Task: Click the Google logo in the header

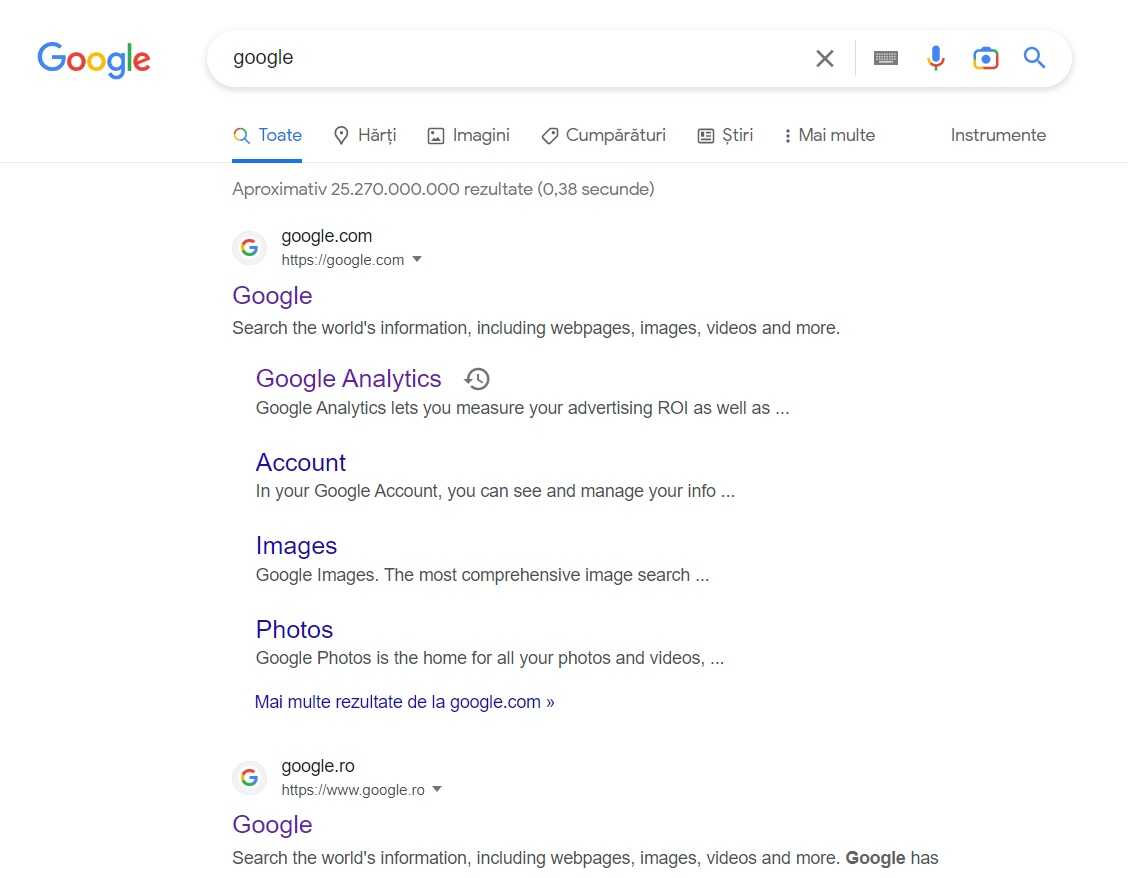Action: click(x=94, y=59)
